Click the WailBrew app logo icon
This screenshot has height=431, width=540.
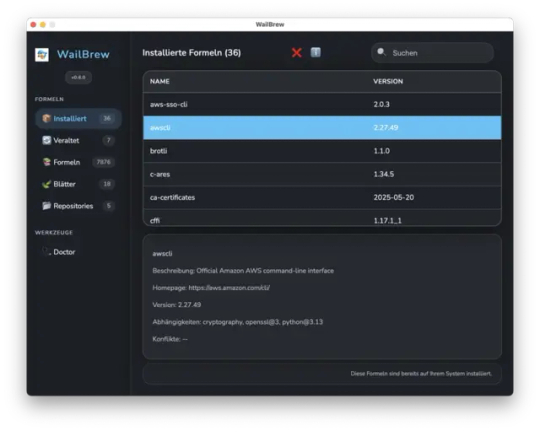point(42,54)
